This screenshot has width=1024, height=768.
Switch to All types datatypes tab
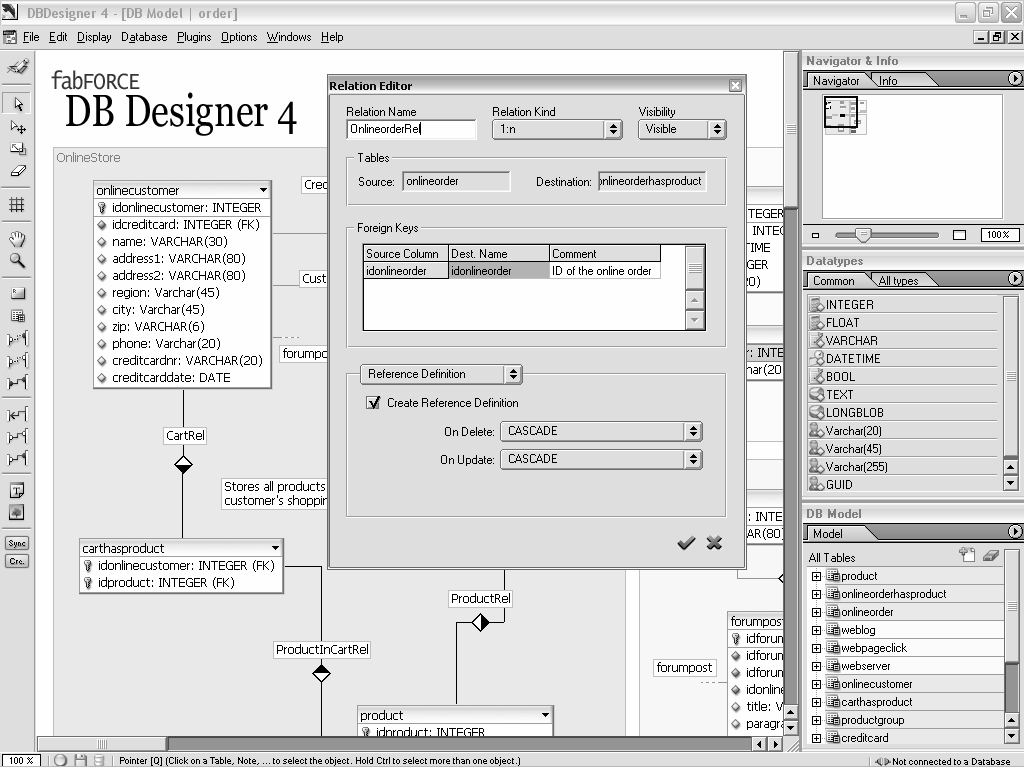click(898, 281)
